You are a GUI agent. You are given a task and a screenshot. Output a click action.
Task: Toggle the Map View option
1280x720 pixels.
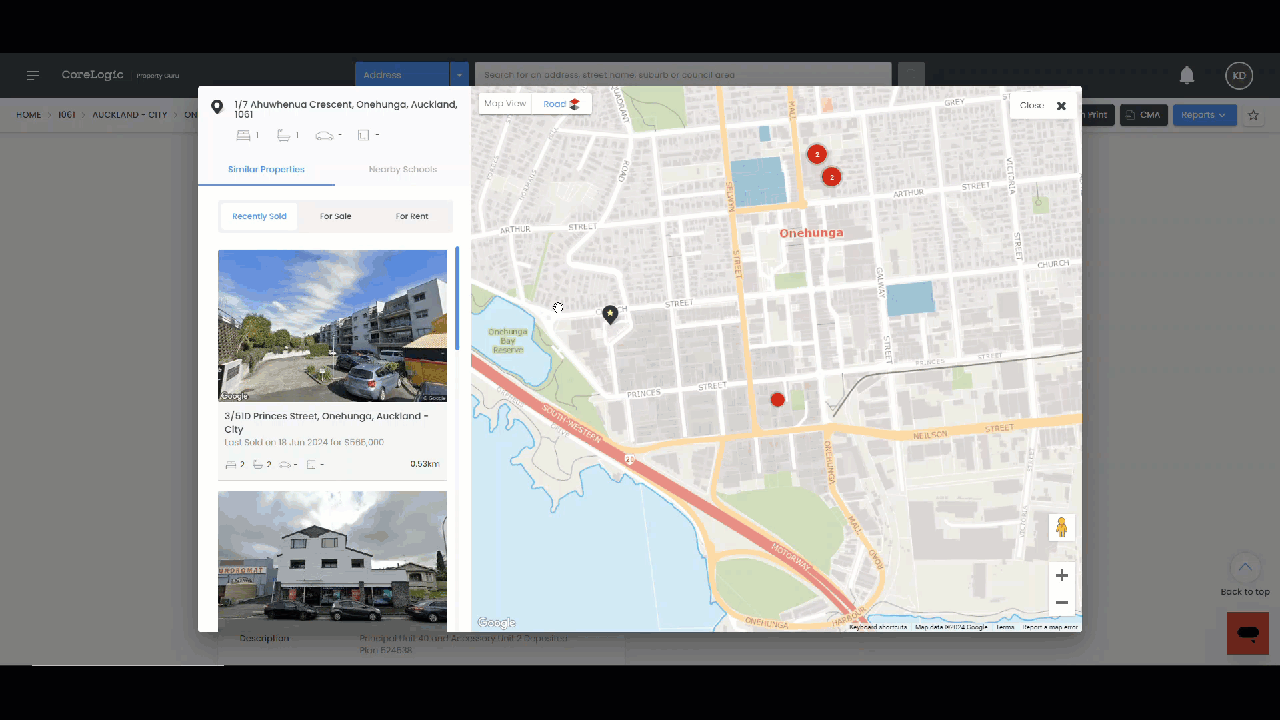point(505,104)
